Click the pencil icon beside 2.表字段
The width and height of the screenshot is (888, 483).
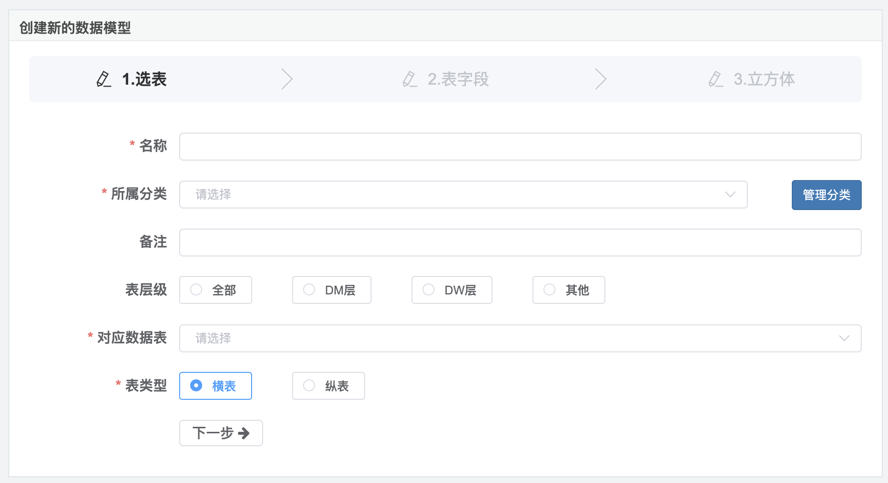[x=409, y=79]
